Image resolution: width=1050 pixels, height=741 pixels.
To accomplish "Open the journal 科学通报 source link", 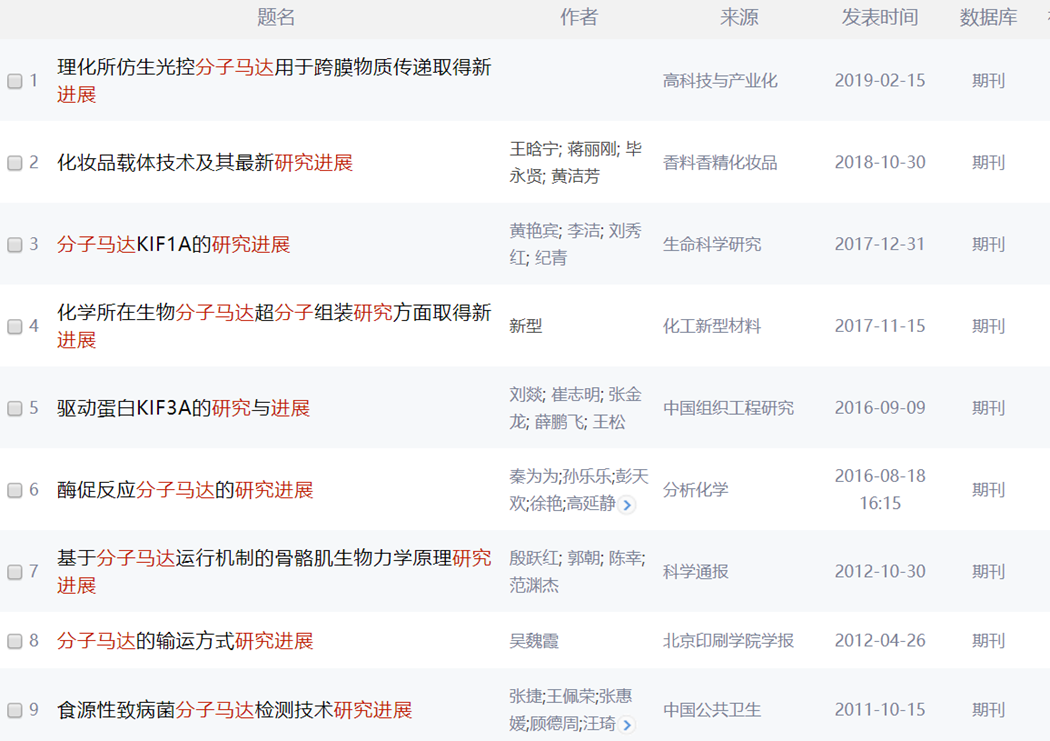I will pyautogui.click(x=695, y=572).
